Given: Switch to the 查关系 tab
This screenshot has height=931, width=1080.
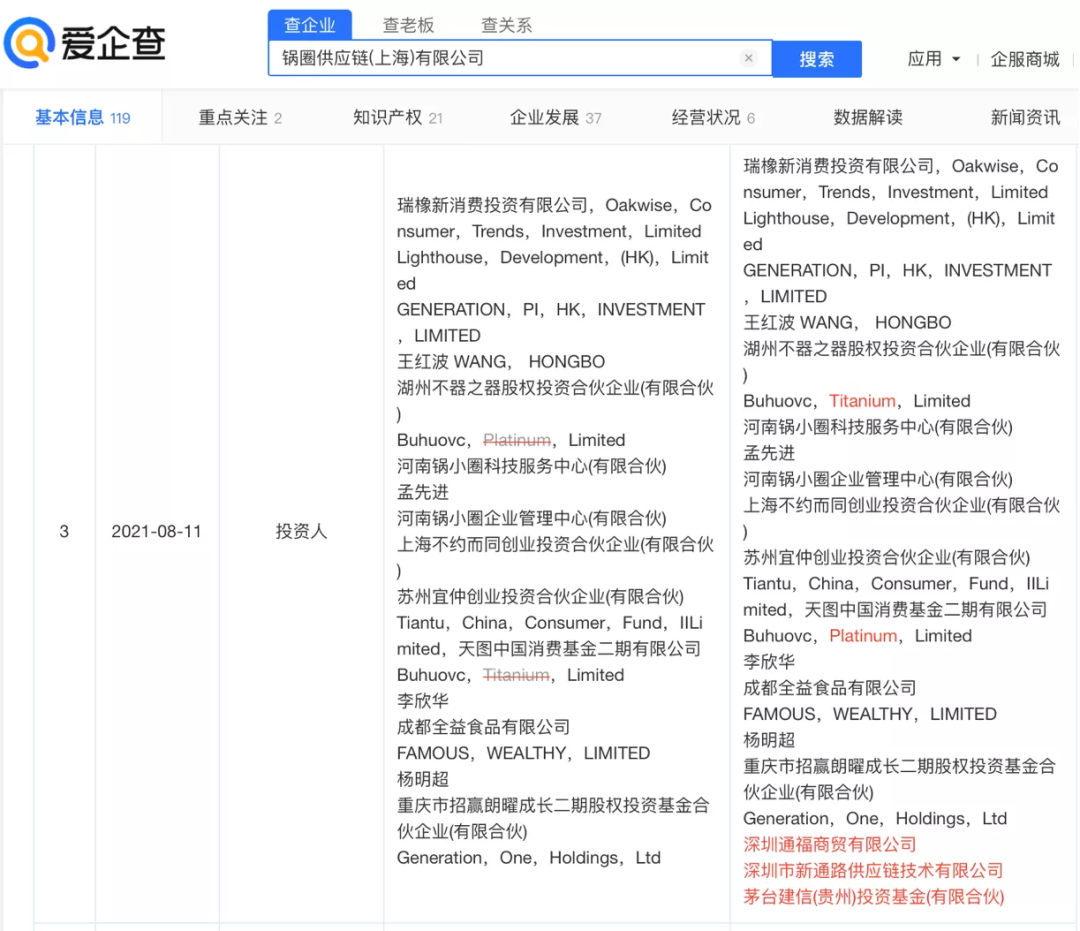Looking at the screenshot, I should point(507,25).
